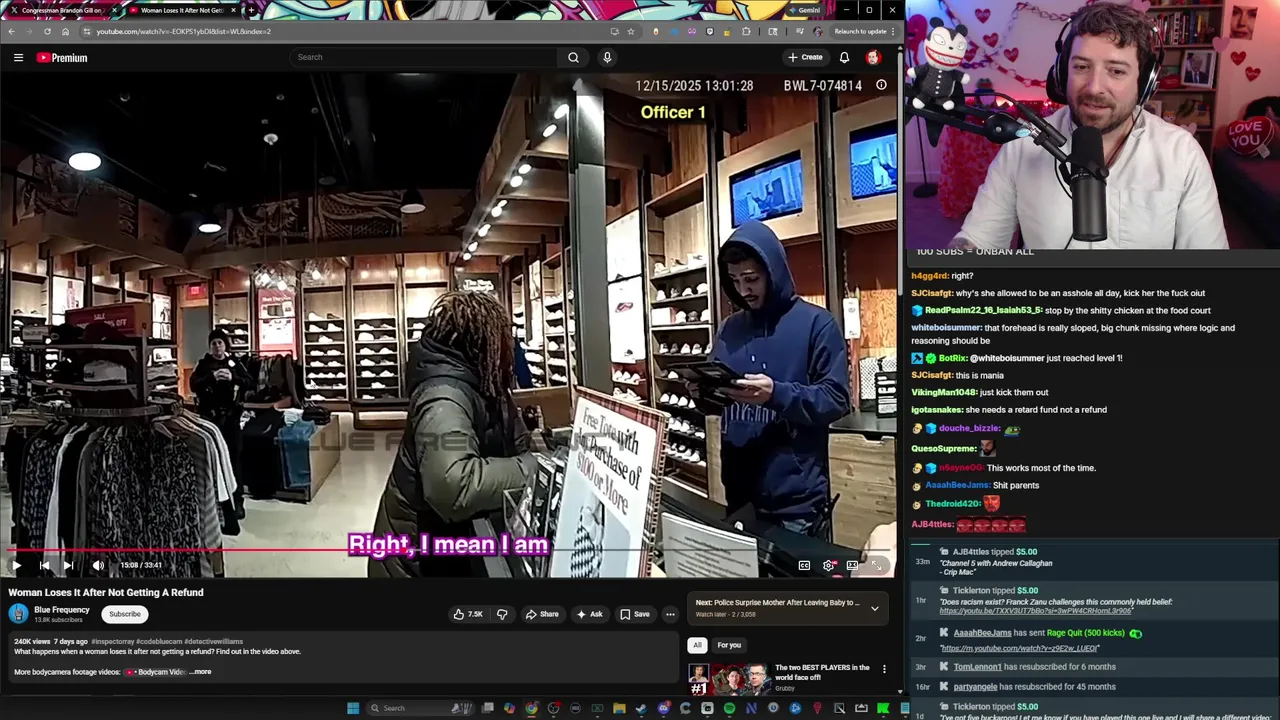Screen dimensions: 1280x720
Task: Seek along the red video progress bar
Action: click(448, 550)
